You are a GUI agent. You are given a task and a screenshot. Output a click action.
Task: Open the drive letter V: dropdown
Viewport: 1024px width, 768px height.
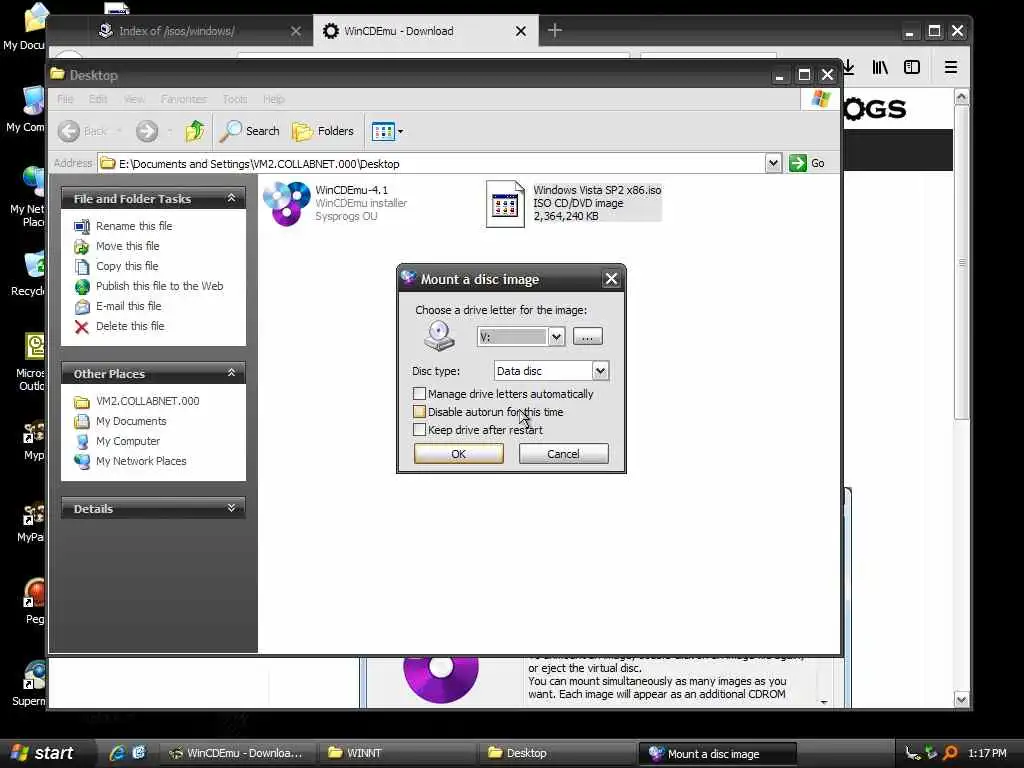click(x=556, y=337)
